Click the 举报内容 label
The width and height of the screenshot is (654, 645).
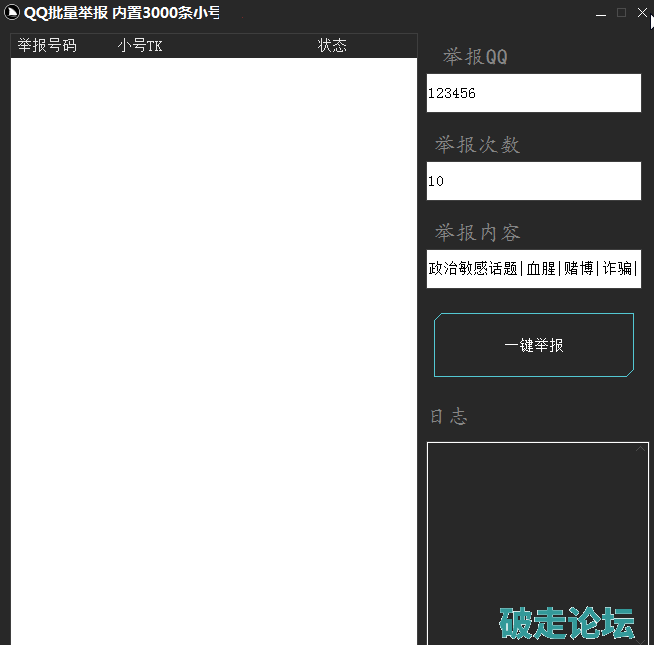(x=477, y=233)
